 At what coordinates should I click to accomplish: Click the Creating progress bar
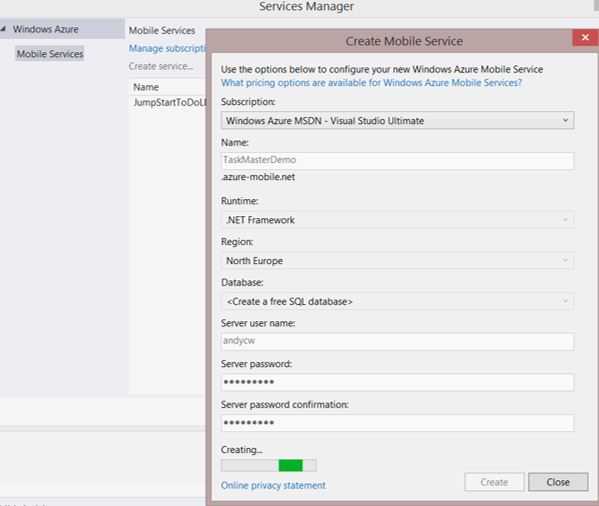[x=269, y=465]
